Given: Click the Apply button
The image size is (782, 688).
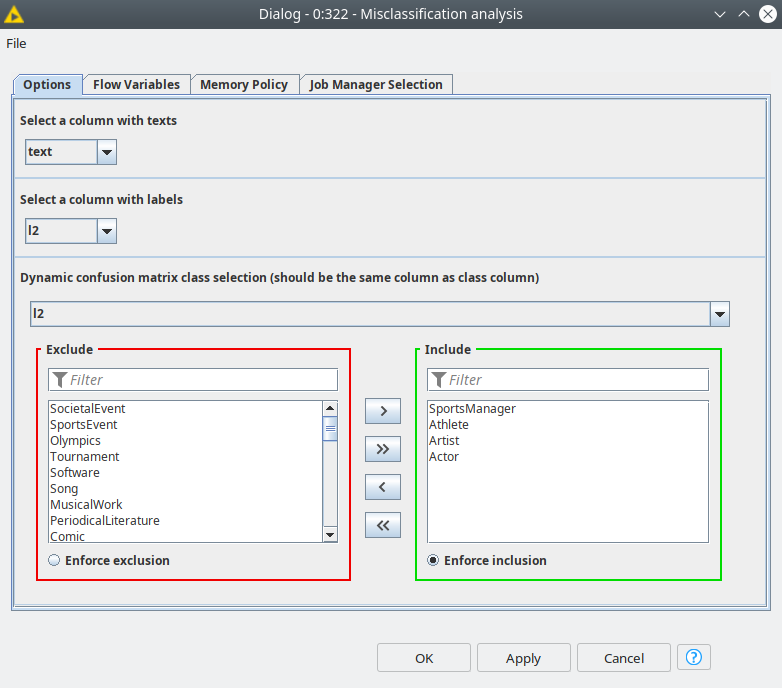Looking at the screenshot, I should 524,658.
